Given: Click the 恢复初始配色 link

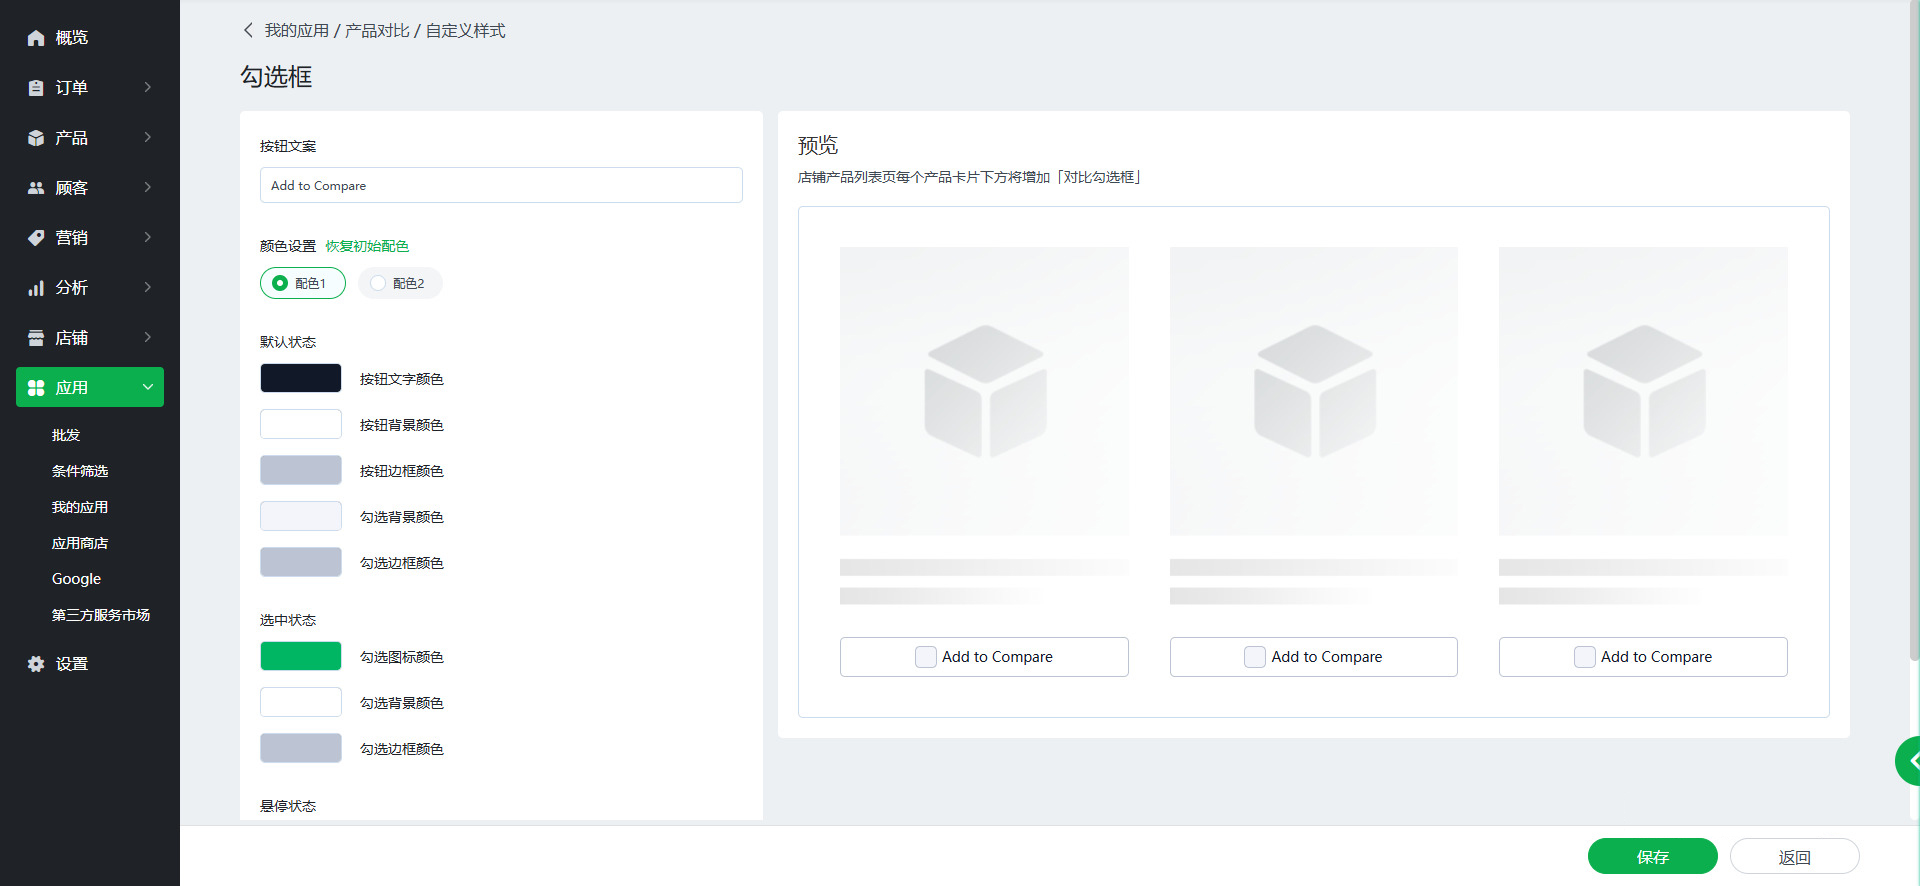Looking at the screenshot, I should [x=367, y=246].
